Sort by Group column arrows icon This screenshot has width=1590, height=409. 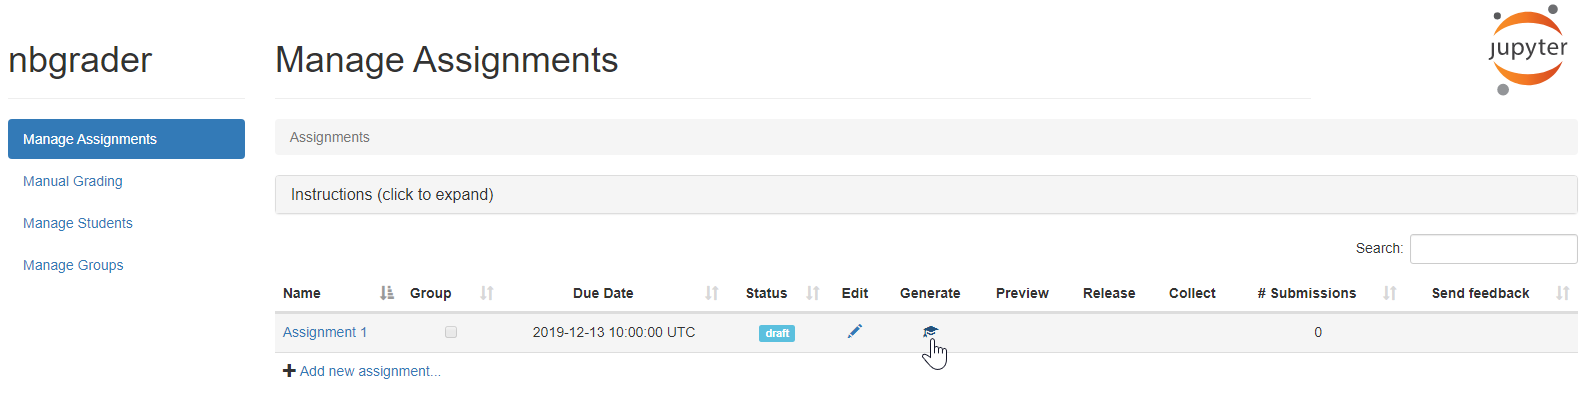(x=487, y=293)
